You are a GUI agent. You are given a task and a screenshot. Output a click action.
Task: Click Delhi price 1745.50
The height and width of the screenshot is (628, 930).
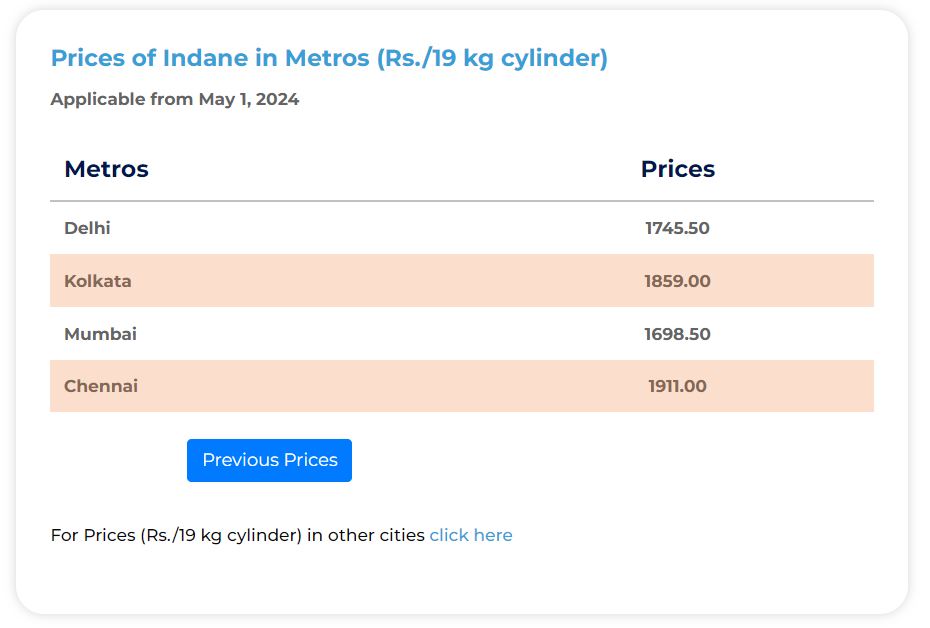point(677,228)
